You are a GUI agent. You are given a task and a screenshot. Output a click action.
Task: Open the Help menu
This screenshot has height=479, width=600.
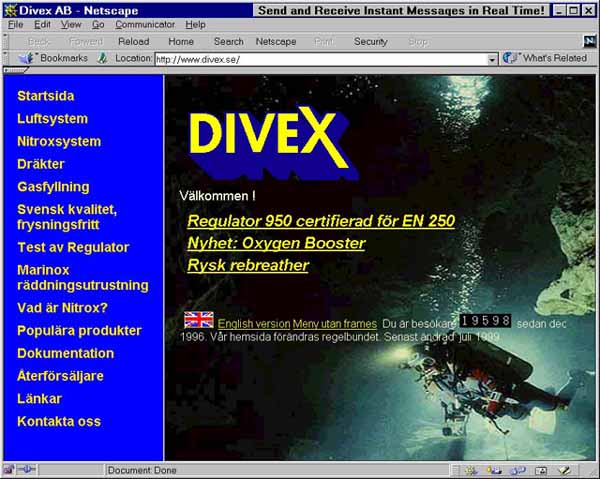(196, 24)
